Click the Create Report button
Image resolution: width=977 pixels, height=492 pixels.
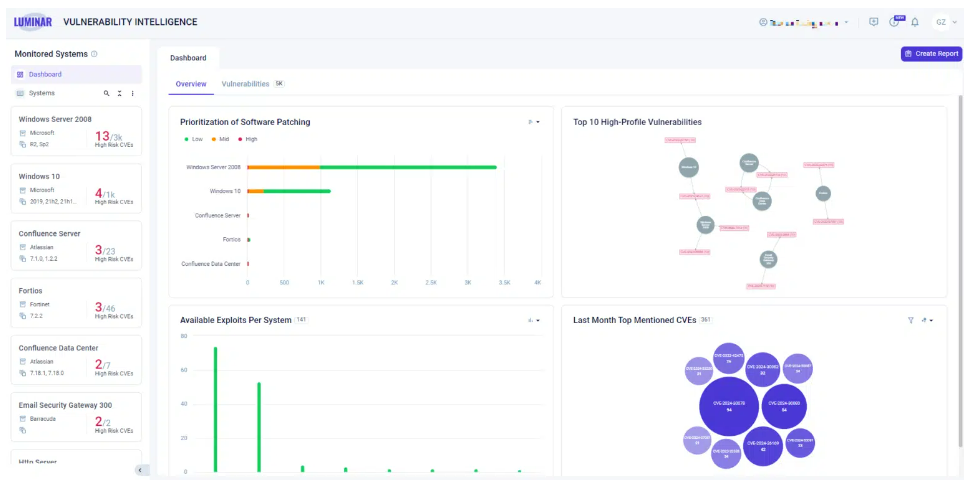coord(932,54)
